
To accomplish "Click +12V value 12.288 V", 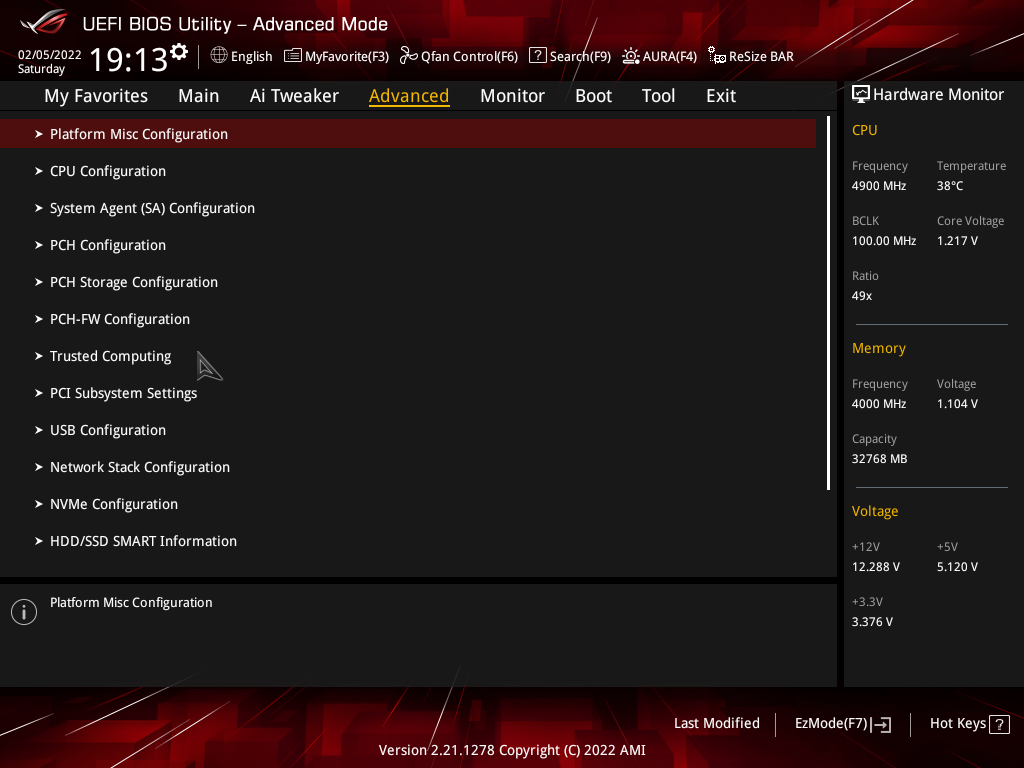I will pyautogui.click(x=876, y=567).
